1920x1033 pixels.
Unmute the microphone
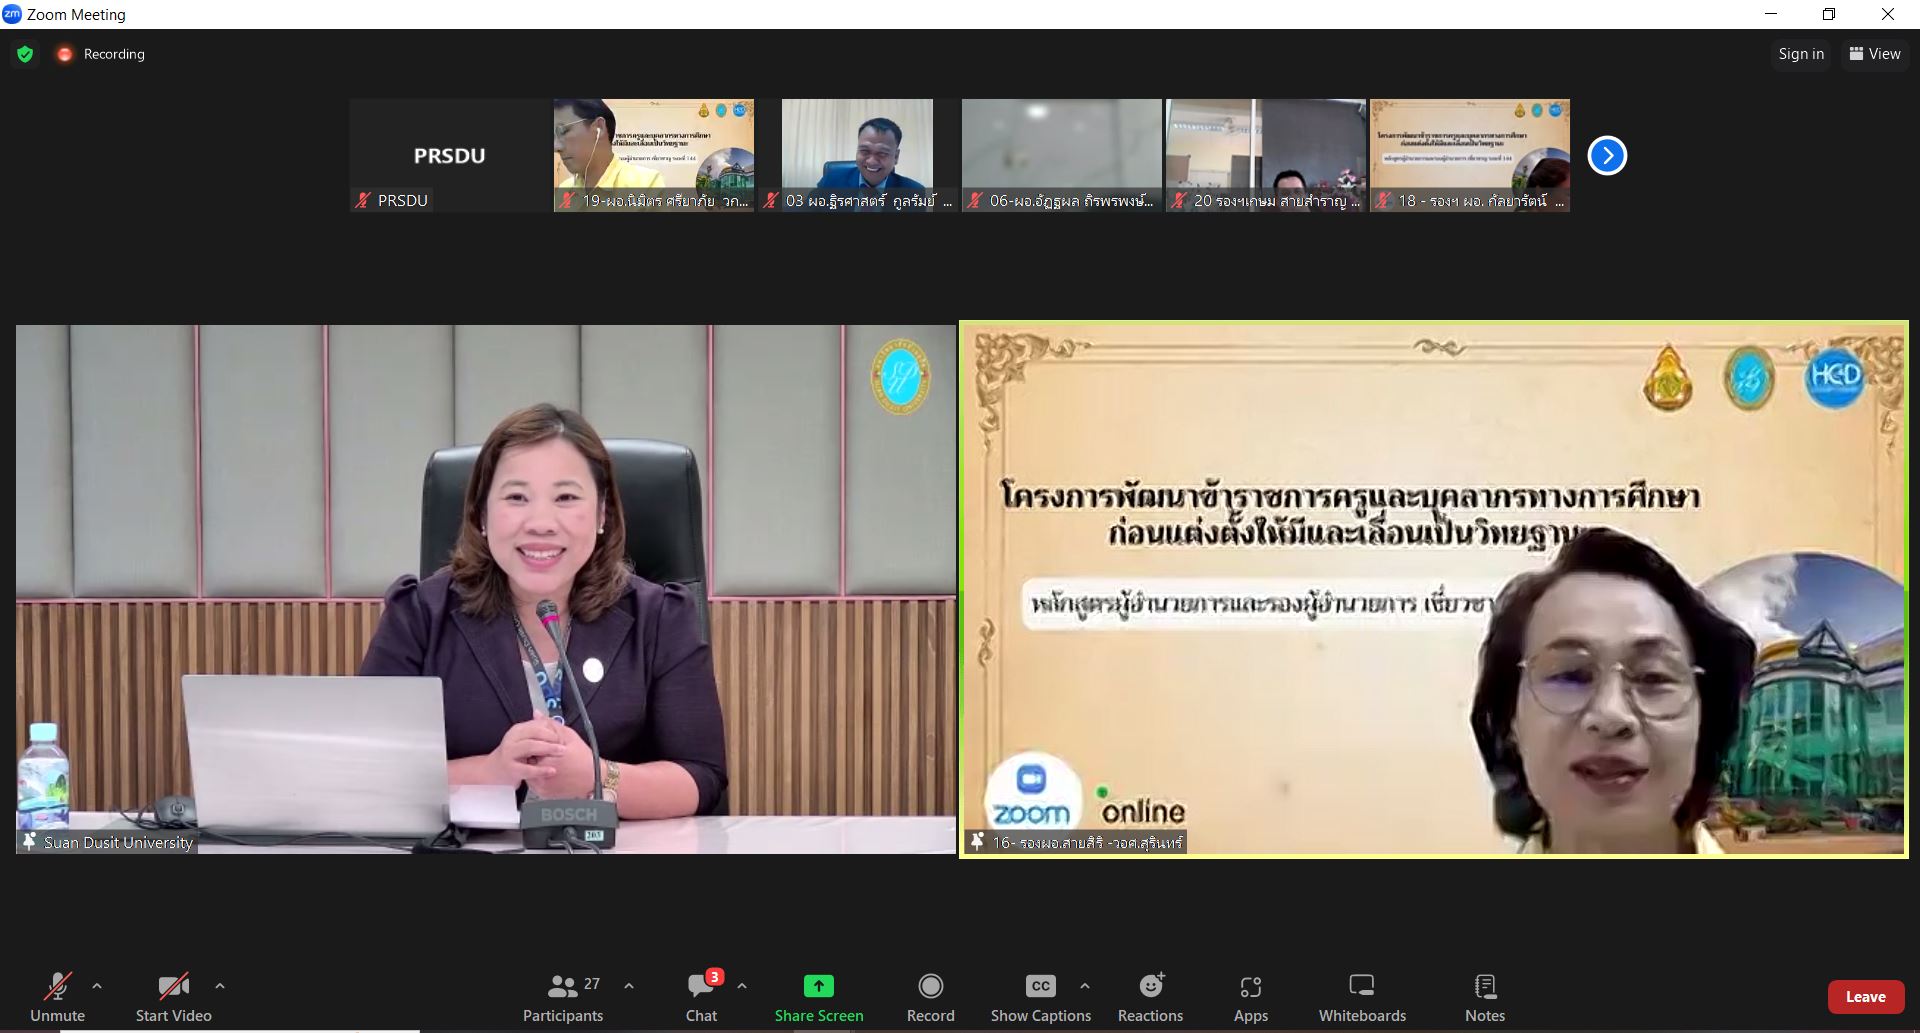(x=57, y=998)
